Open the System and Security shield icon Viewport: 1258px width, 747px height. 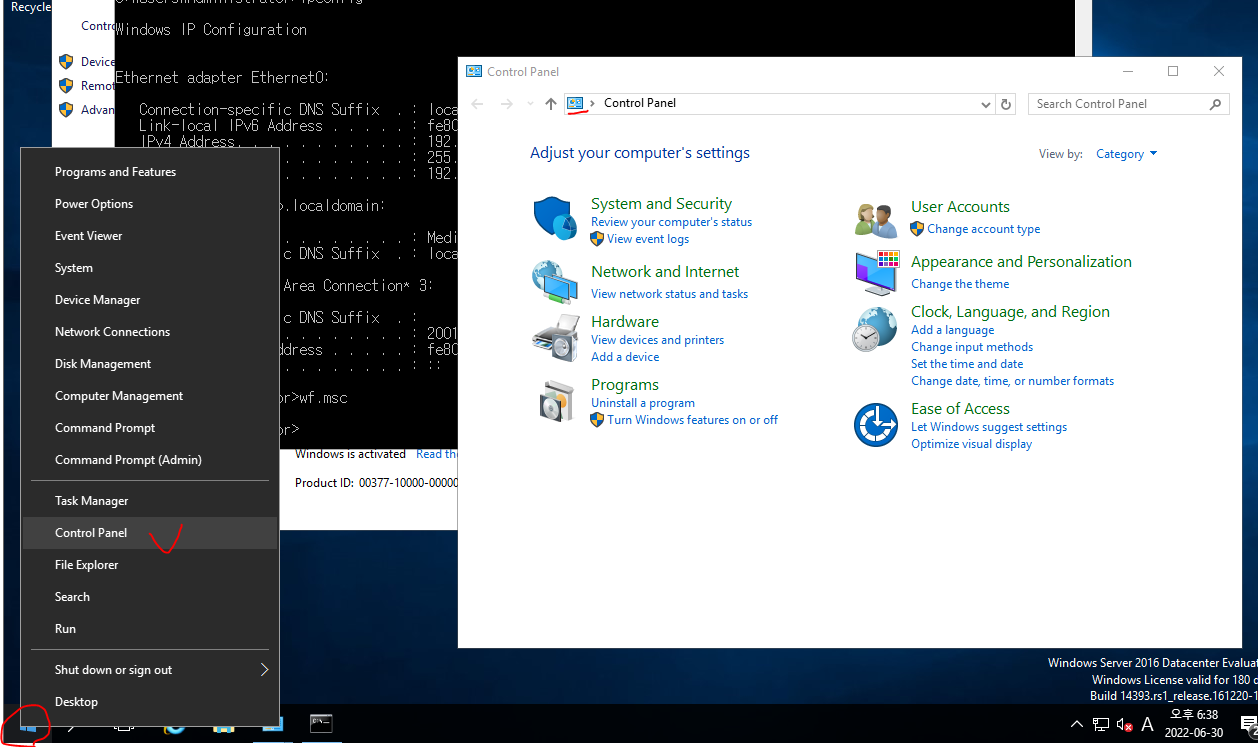coord(555,217)
